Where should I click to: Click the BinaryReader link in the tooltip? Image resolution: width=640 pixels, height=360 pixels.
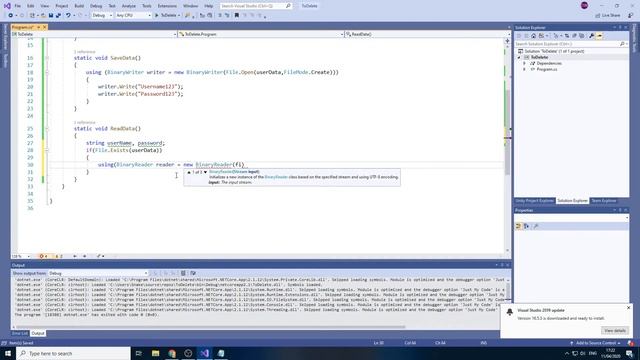[276, 177]
